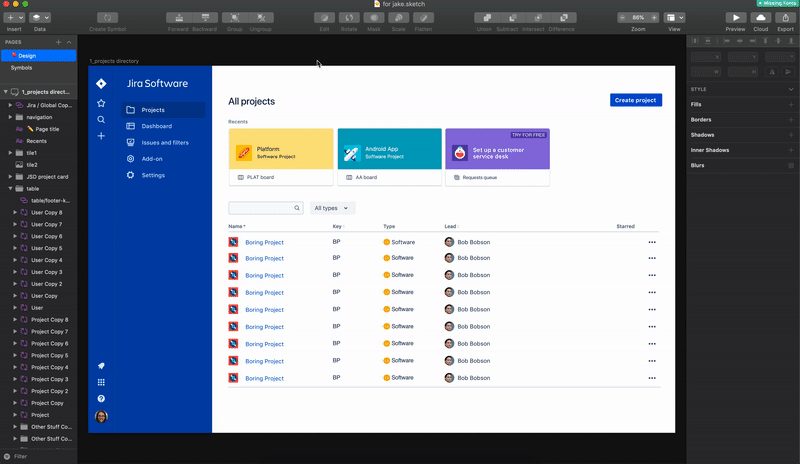Click the Forward arrange icon
Image resolution: width=800 pixels, height=464 pixels.
click(179, 17)
